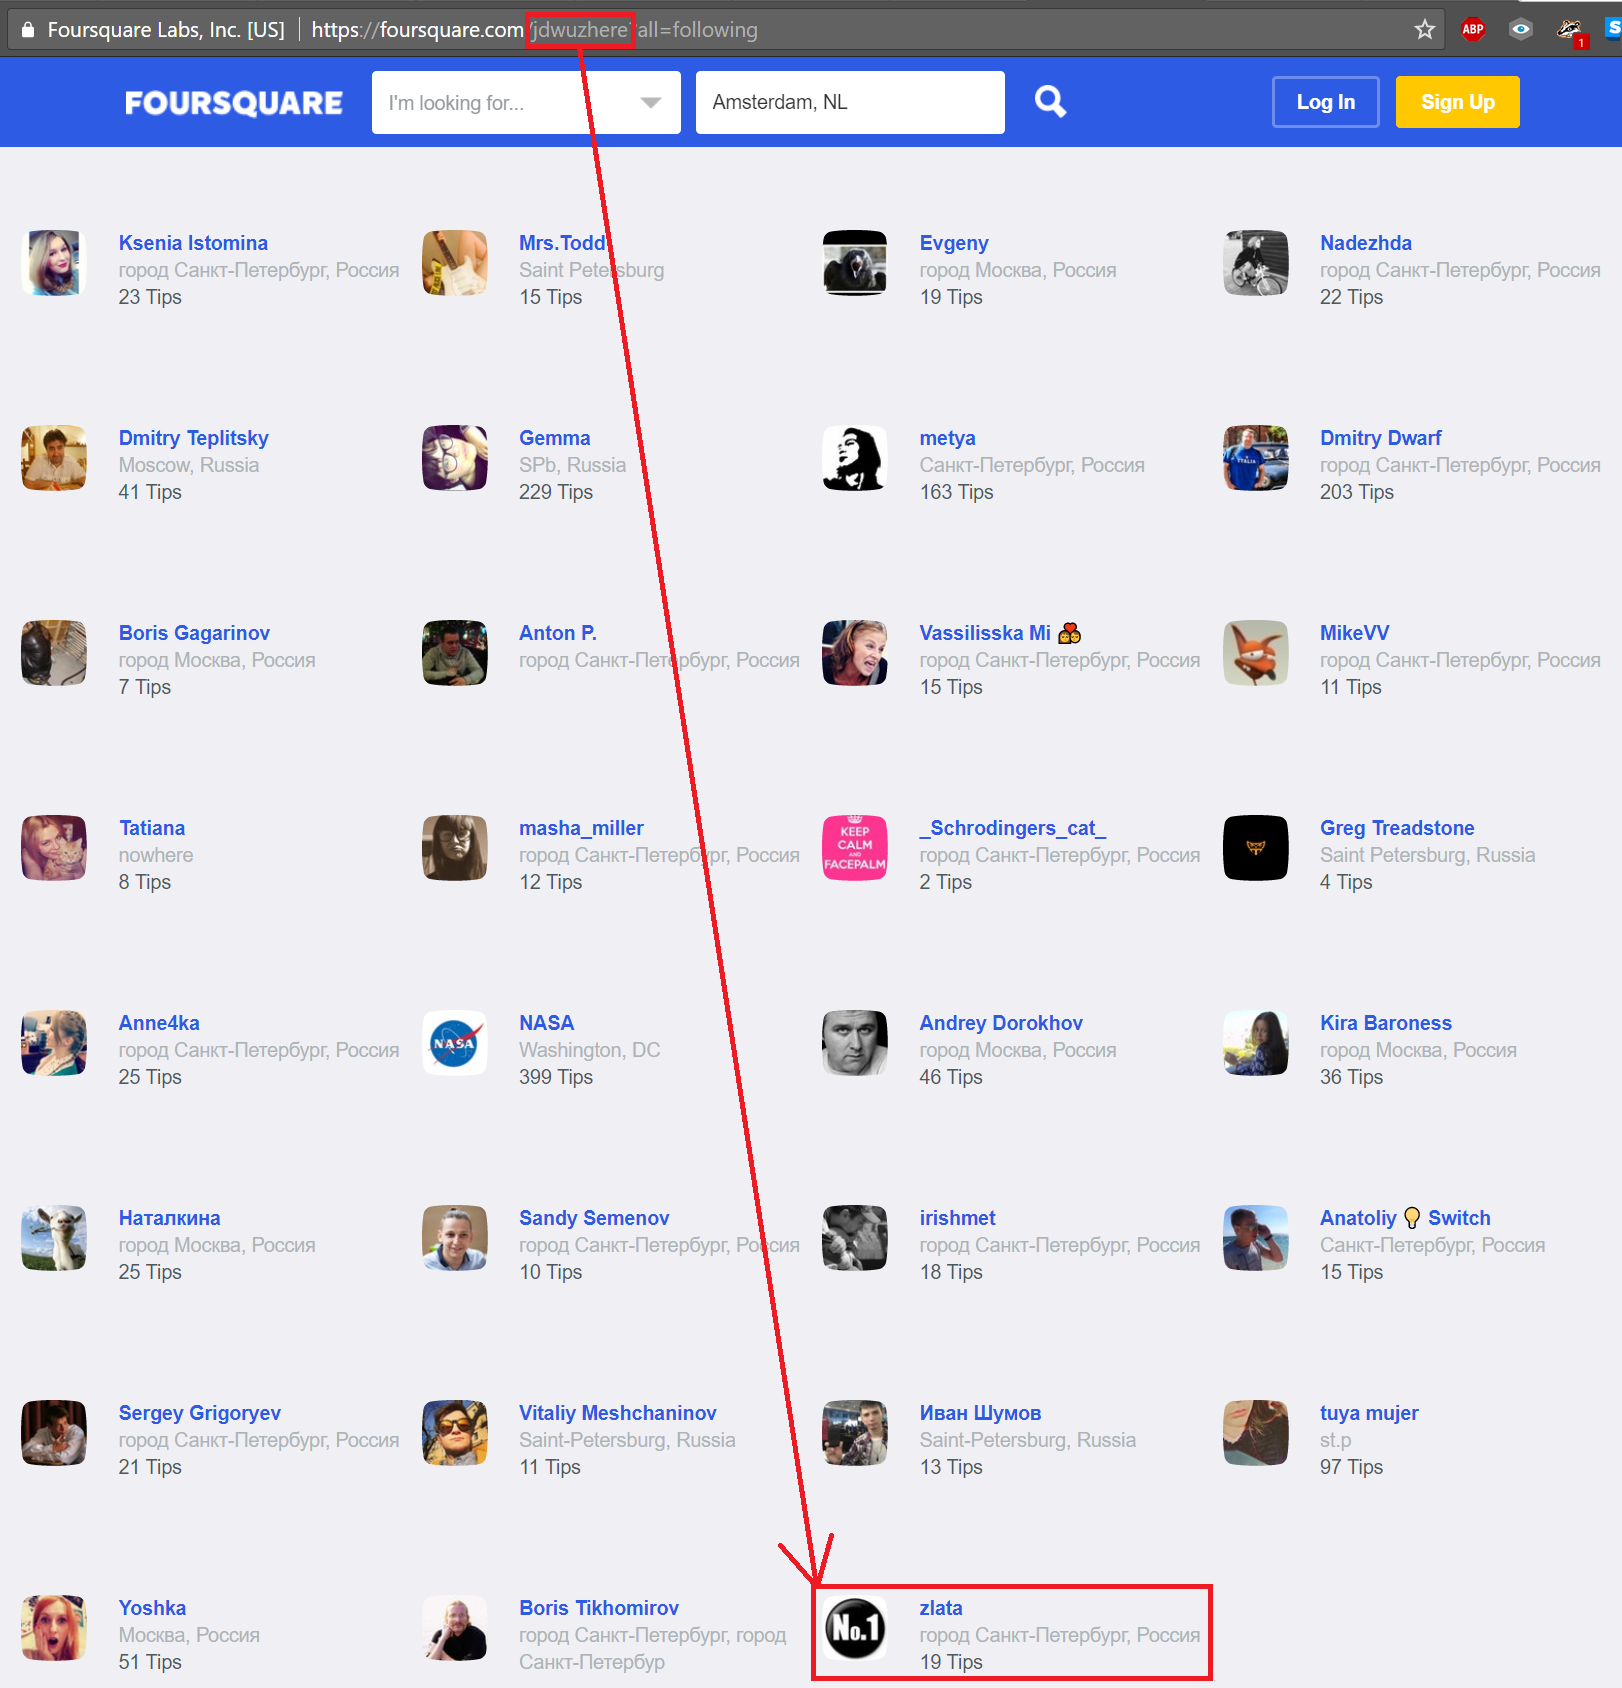Viewport: 1622px width, 1688px height.
Task: Open Greg Treadstone's profile link
Action: tap(1397, 828)
